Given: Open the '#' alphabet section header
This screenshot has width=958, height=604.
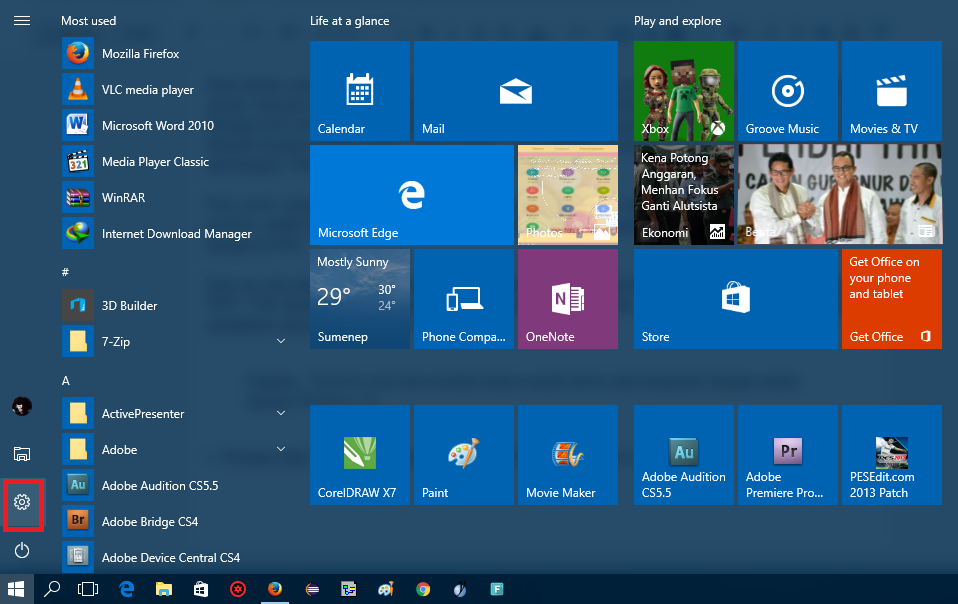Looking at the screenshot, I should coord(65,272).
